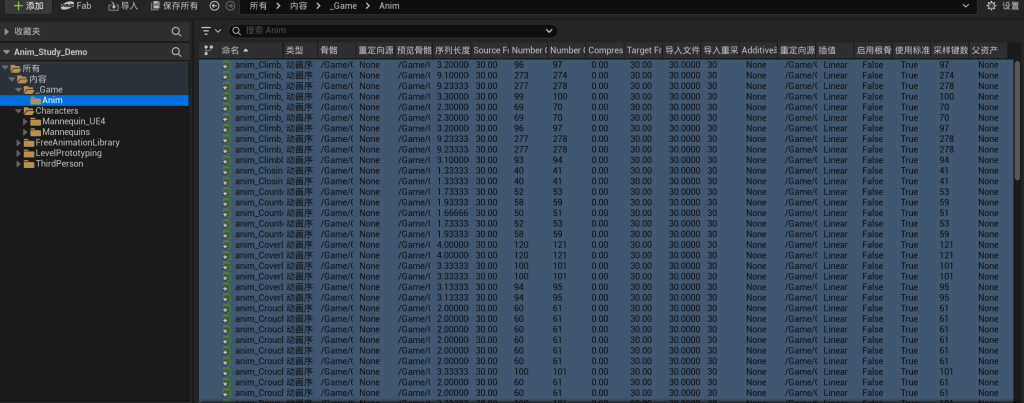Click the folder icon next to ThirdPerson
This screenshot has height=403, width=1024.
click(x=29, y=163)
